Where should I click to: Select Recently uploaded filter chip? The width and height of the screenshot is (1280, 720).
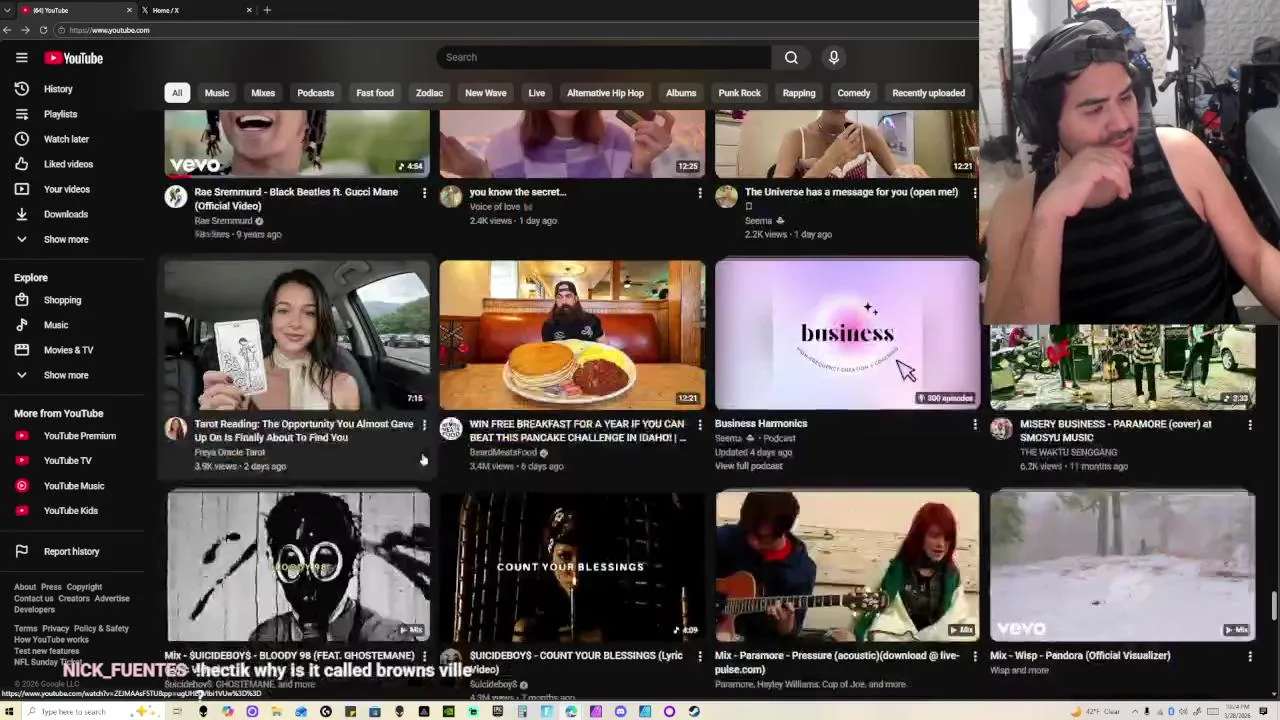tap(928, 93)
